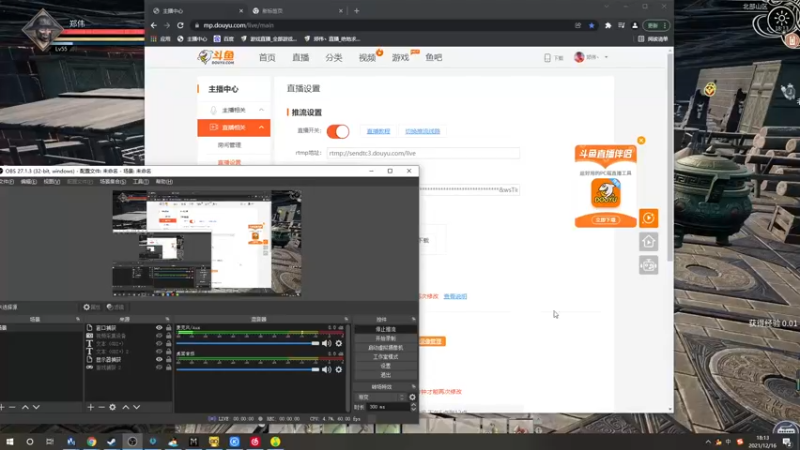Collapse the orange 直播相关 sidebar section

click(261, 128)
